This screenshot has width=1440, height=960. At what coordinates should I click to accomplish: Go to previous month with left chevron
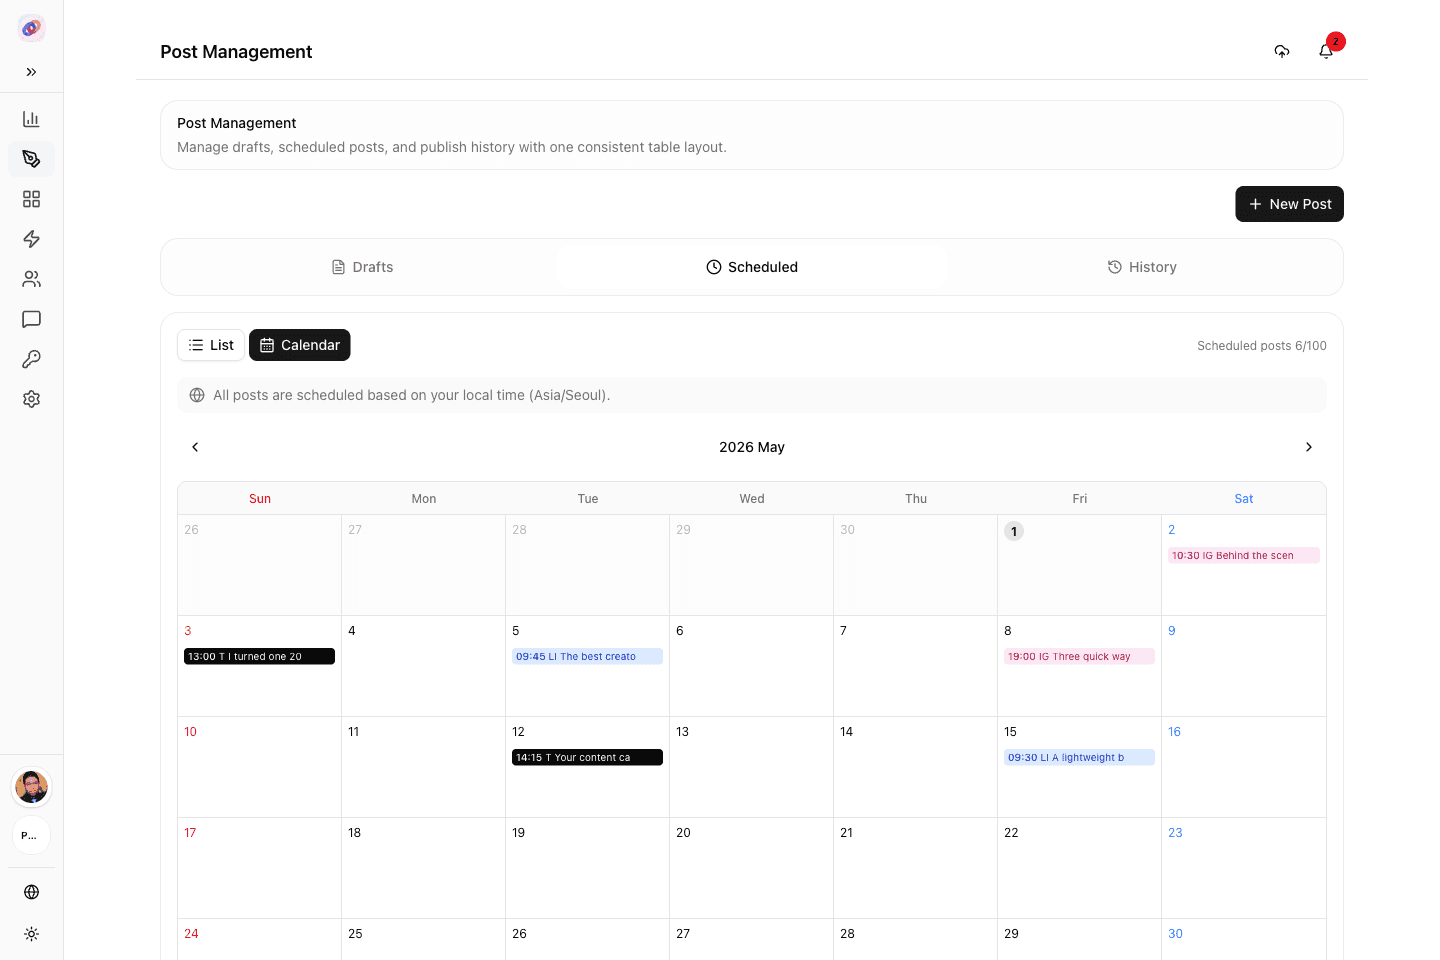(195, 447)
